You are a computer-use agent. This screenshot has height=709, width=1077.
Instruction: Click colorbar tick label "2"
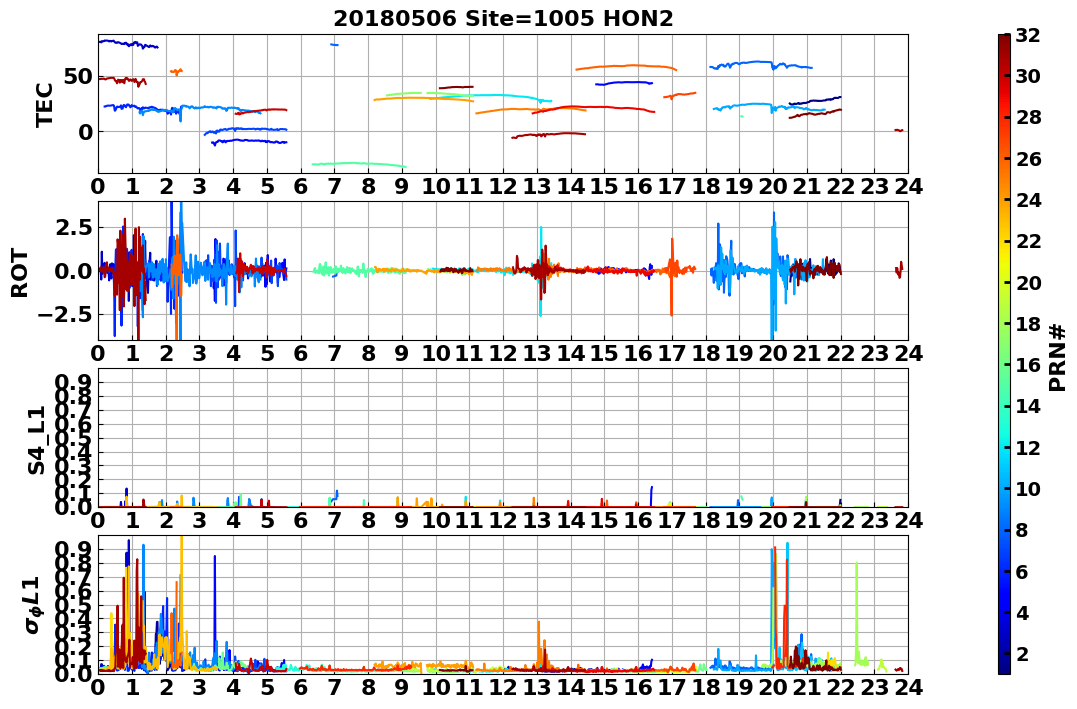1022,653
